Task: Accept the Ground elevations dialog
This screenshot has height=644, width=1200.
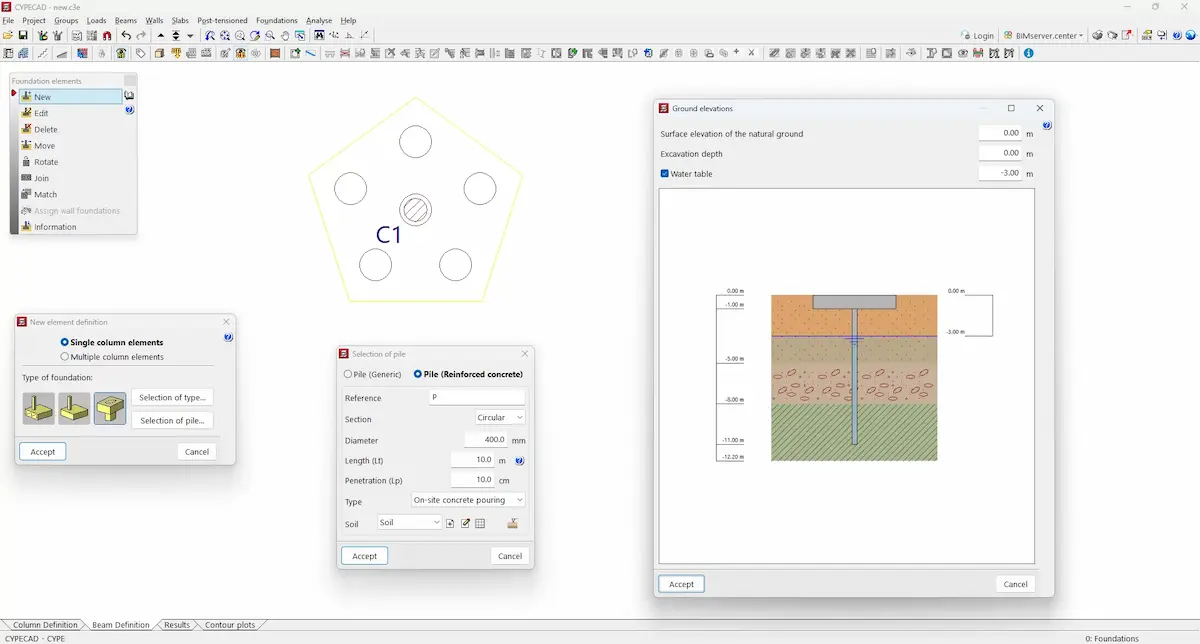Action: click(681, 584)
